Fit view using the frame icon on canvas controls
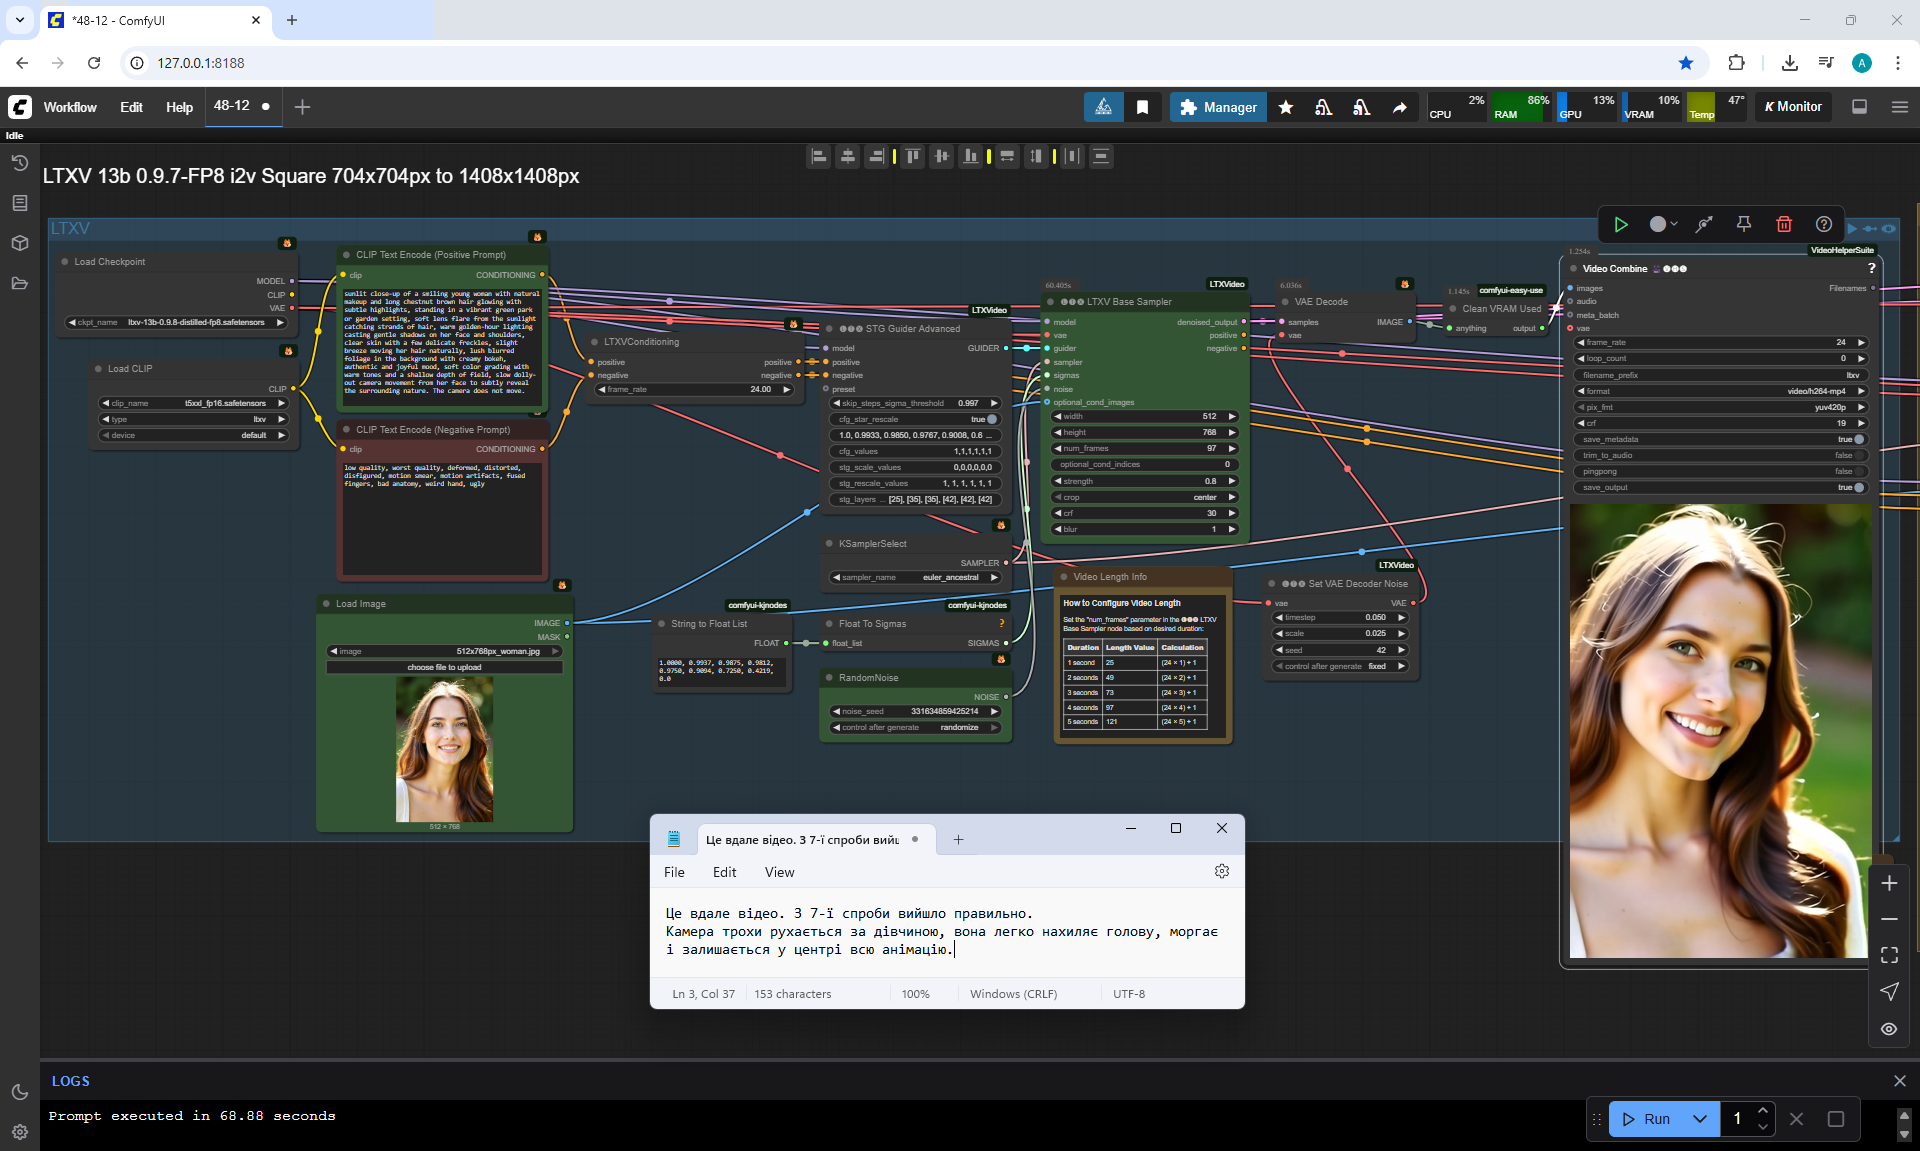Screen dimensions: 1920x1151 pos(1889,955)
